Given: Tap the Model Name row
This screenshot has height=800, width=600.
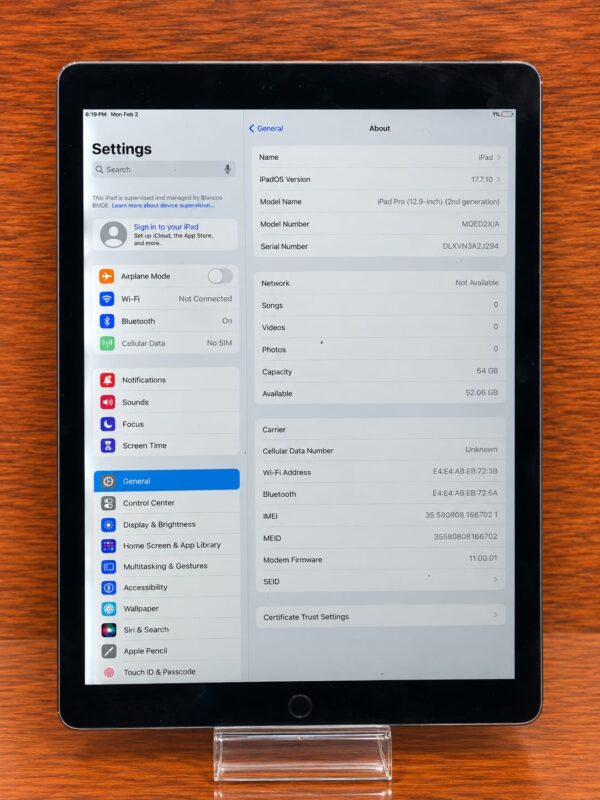Looking at the screenshot, I should (380, 202).
